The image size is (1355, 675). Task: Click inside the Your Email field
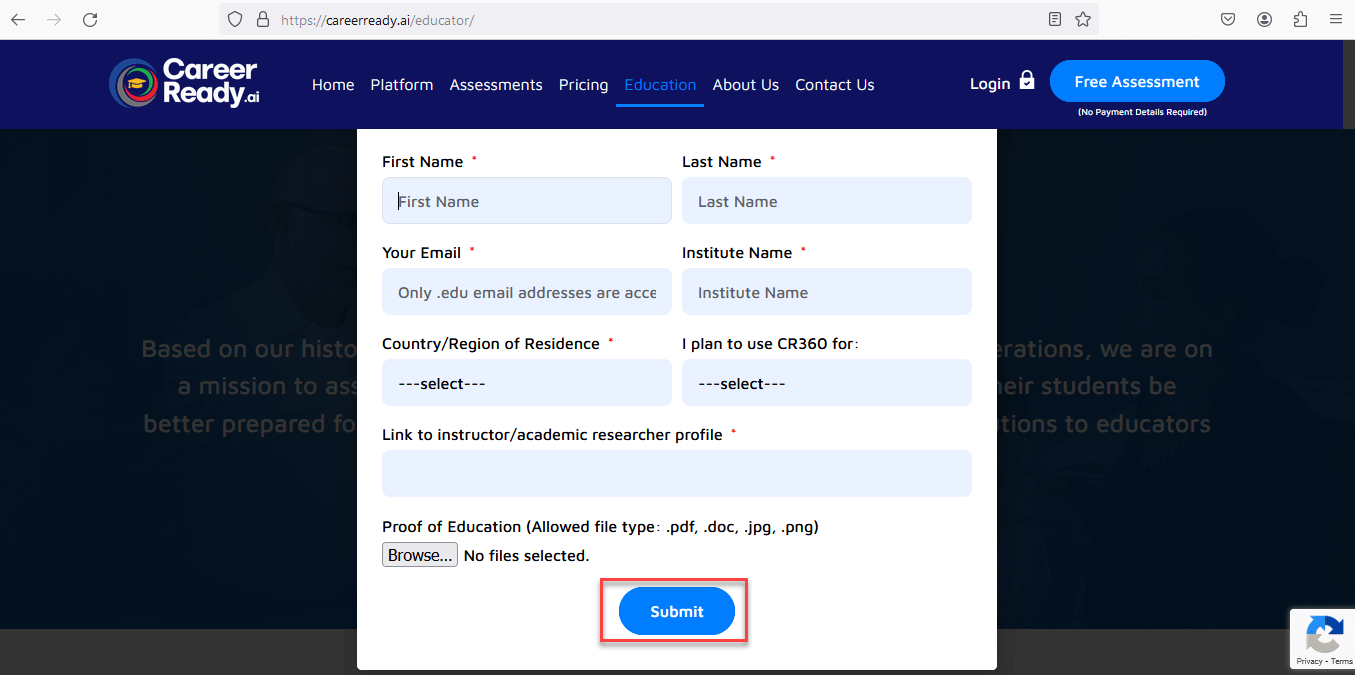coord(526,291)
